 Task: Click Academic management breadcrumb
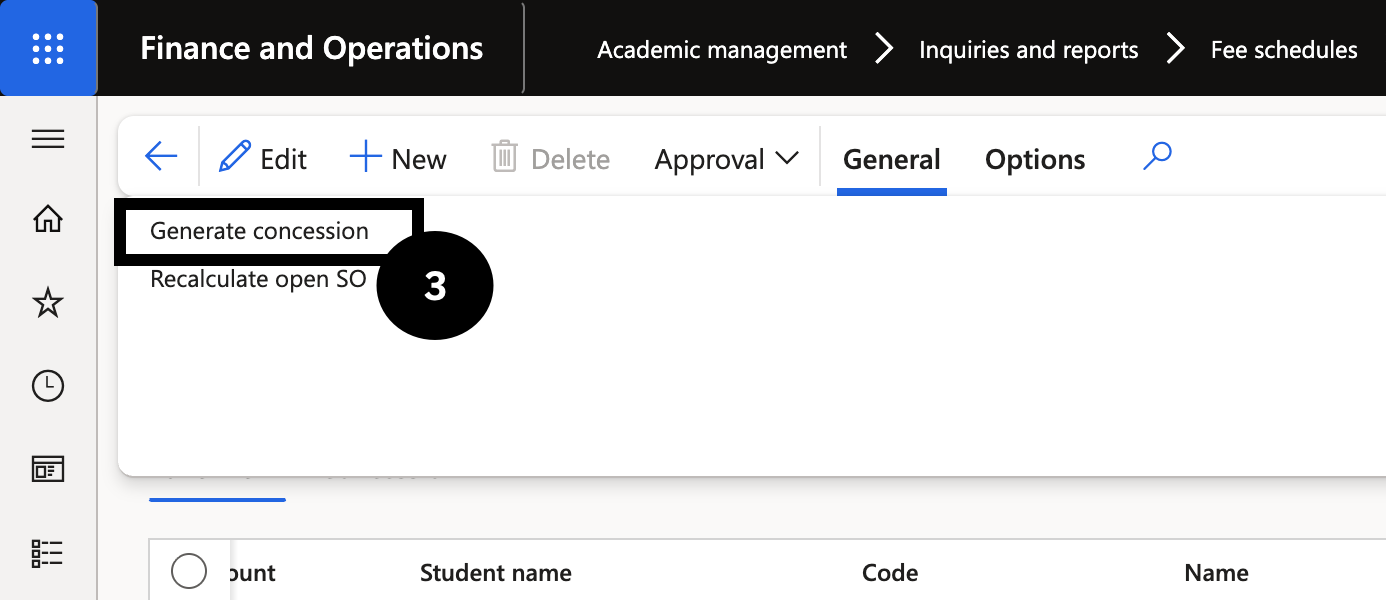722,50
